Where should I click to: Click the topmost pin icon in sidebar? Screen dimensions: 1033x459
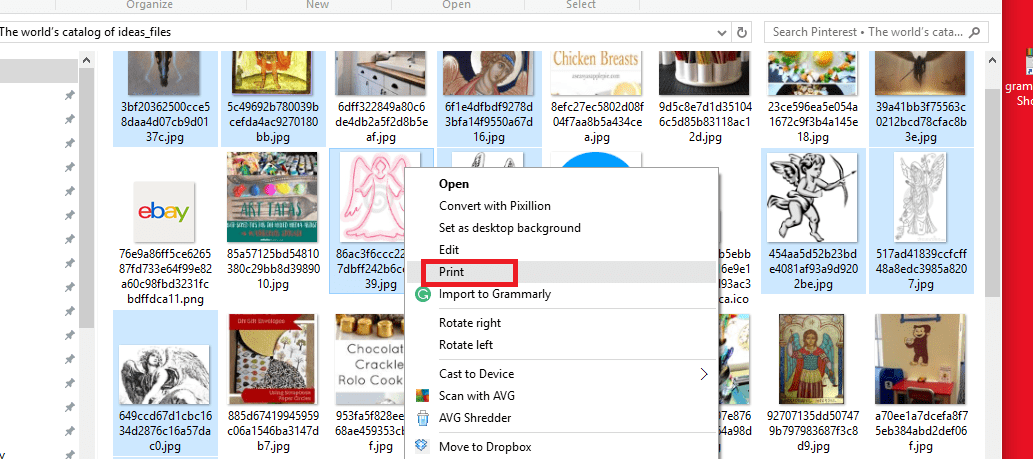(x=69, y=95)
